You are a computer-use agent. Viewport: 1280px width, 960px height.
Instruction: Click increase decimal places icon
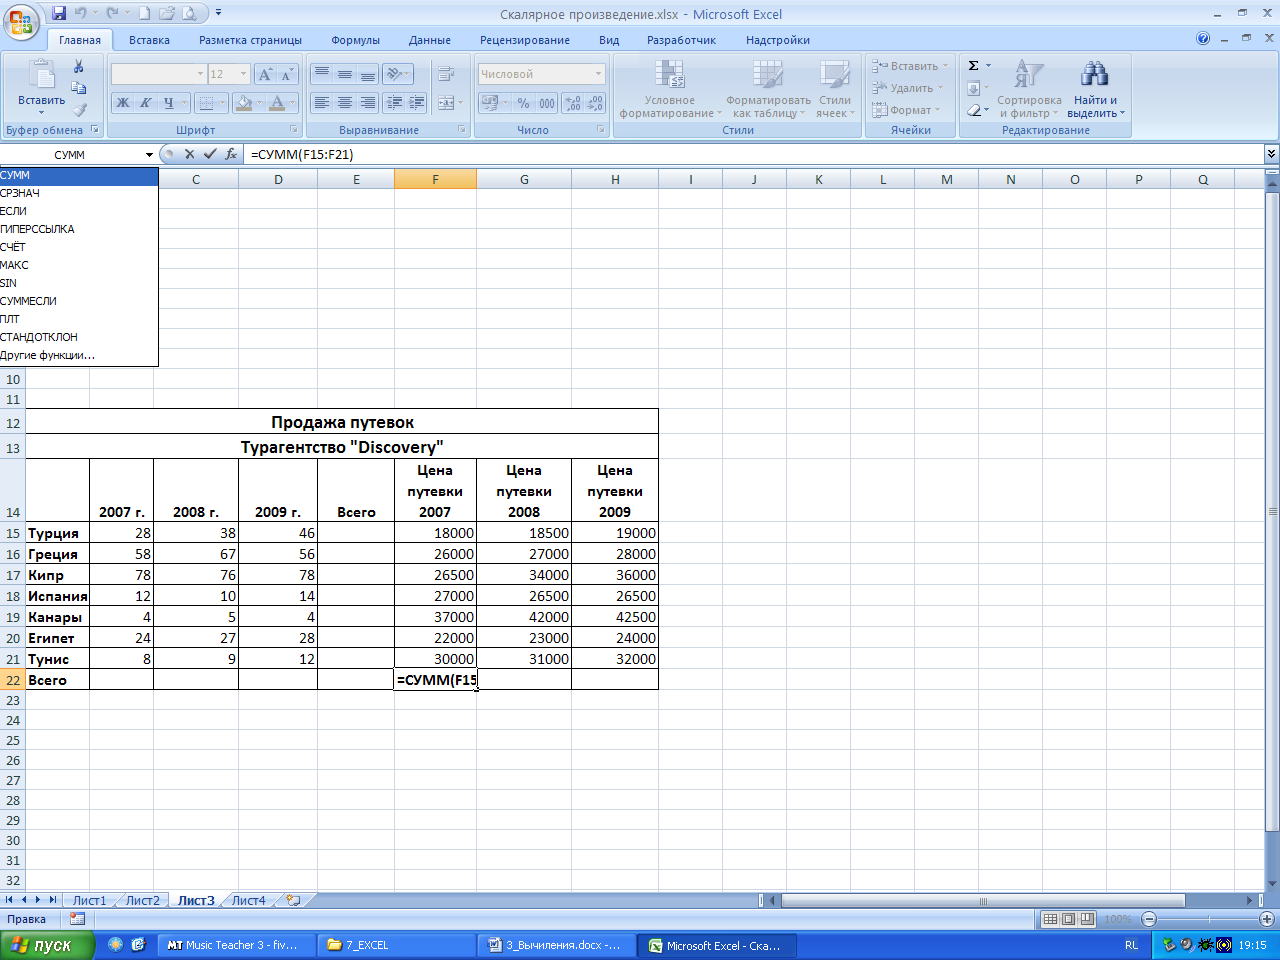(572, 103)
